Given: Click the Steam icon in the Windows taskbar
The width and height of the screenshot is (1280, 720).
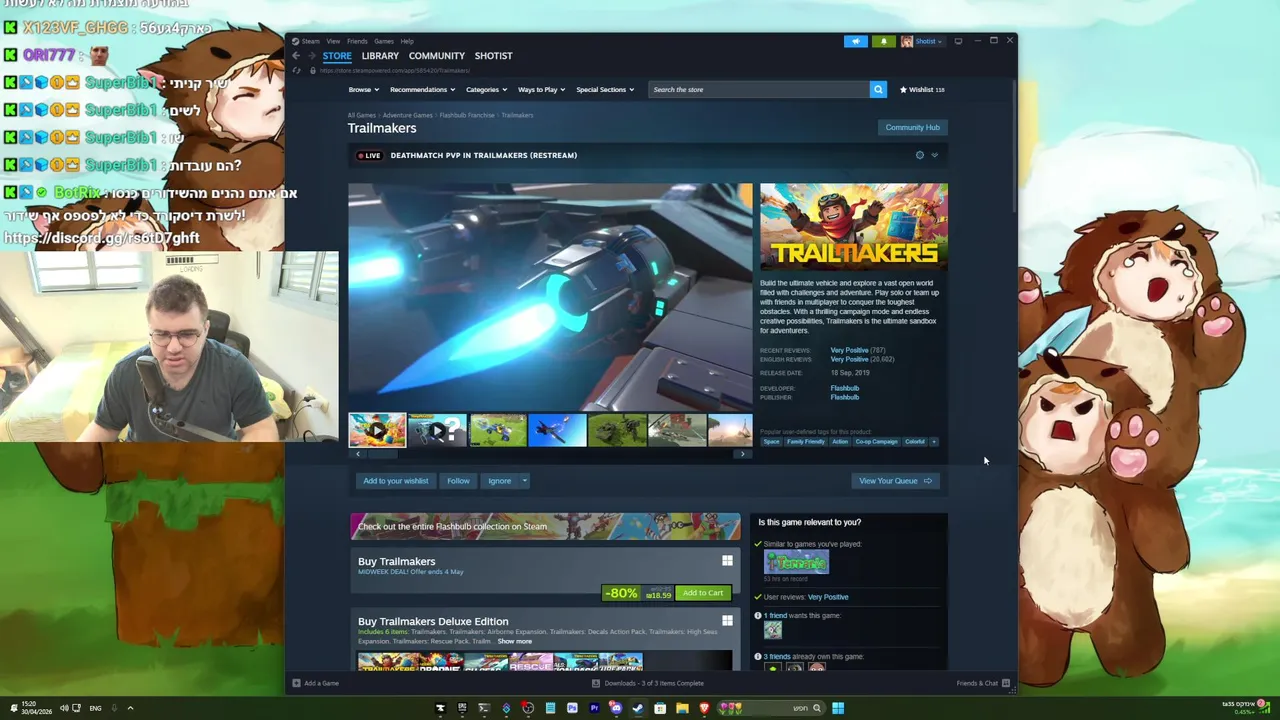Looking at the screenshot, I should 638,708.
